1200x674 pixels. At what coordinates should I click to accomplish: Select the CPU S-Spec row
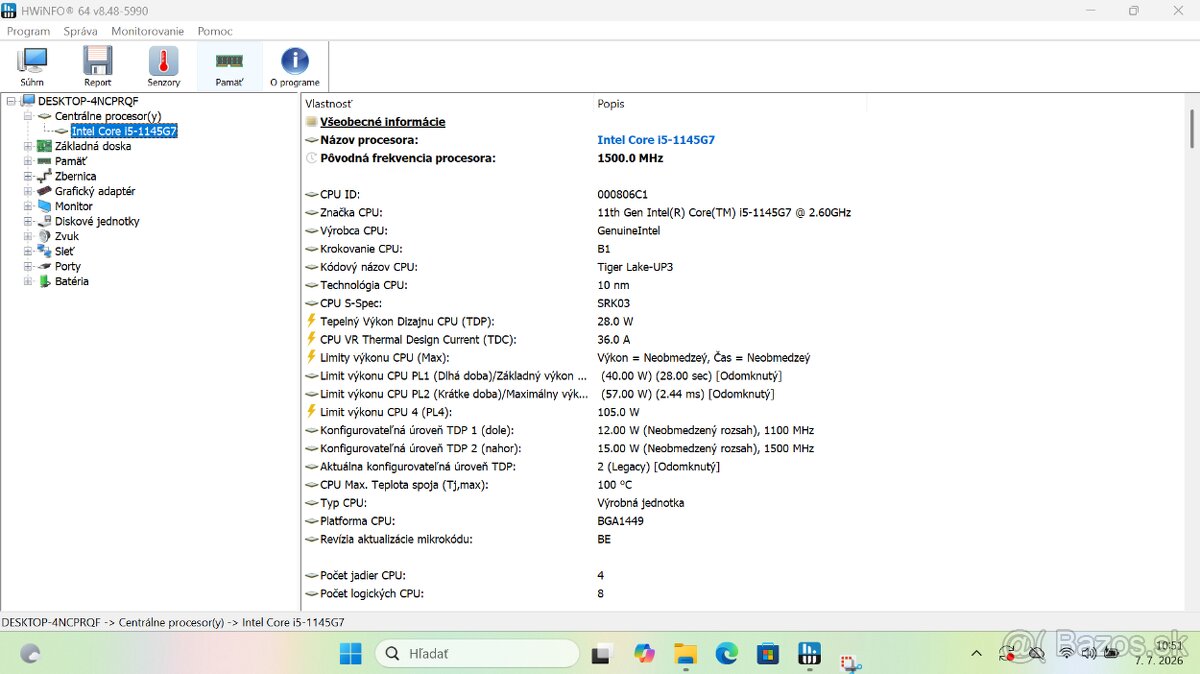[x=743, y=303]
